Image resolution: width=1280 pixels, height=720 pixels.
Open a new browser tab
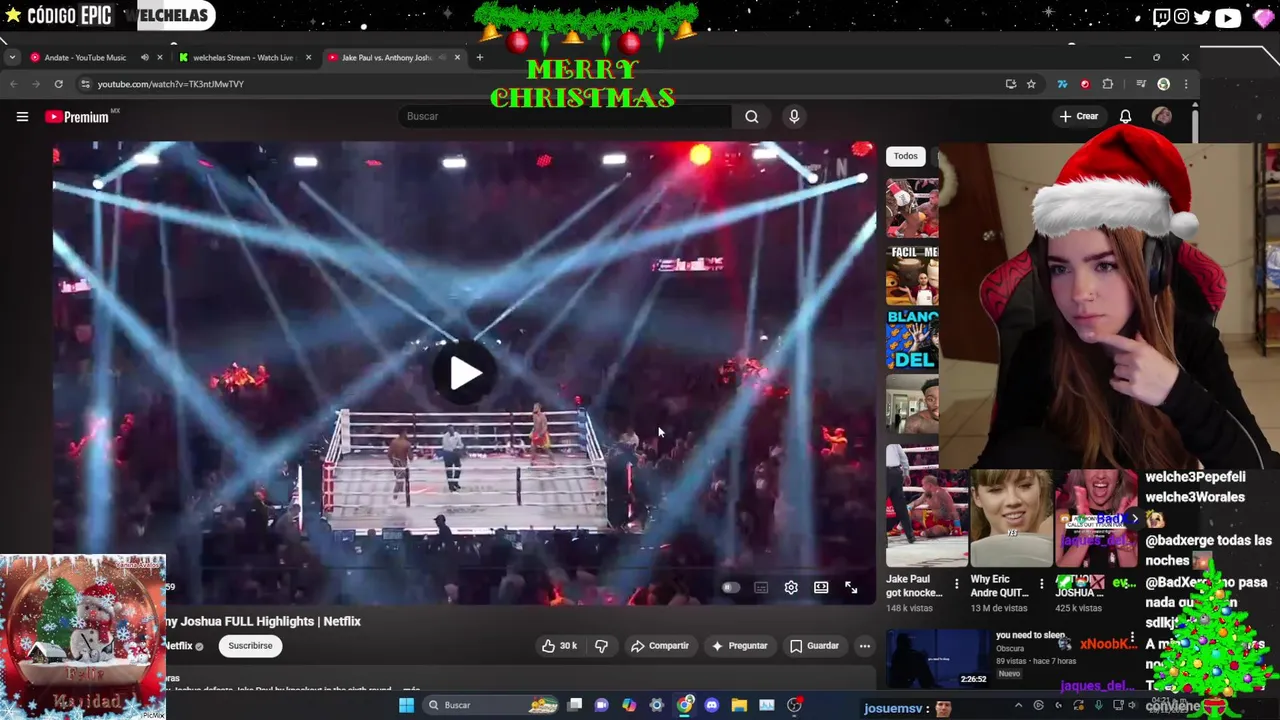click(x=479, y=58)
